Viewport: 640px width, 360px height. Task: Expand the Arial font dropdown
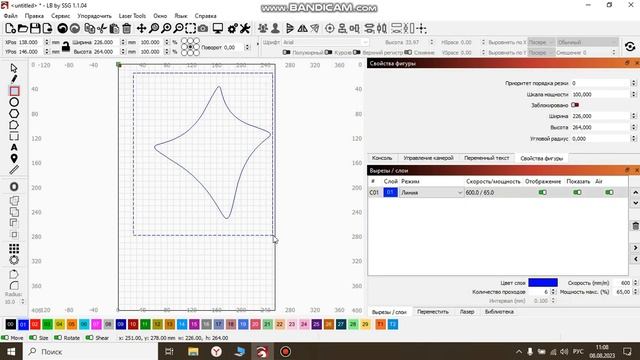[x=325, y=42]
